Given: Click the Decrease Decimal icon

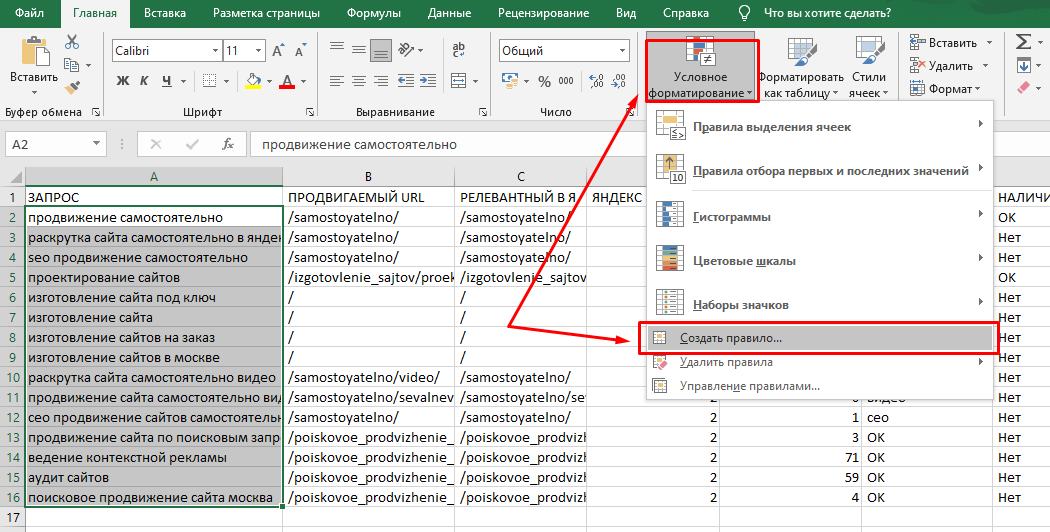Looking at the screenshot, I should click(x=618, y=81).
